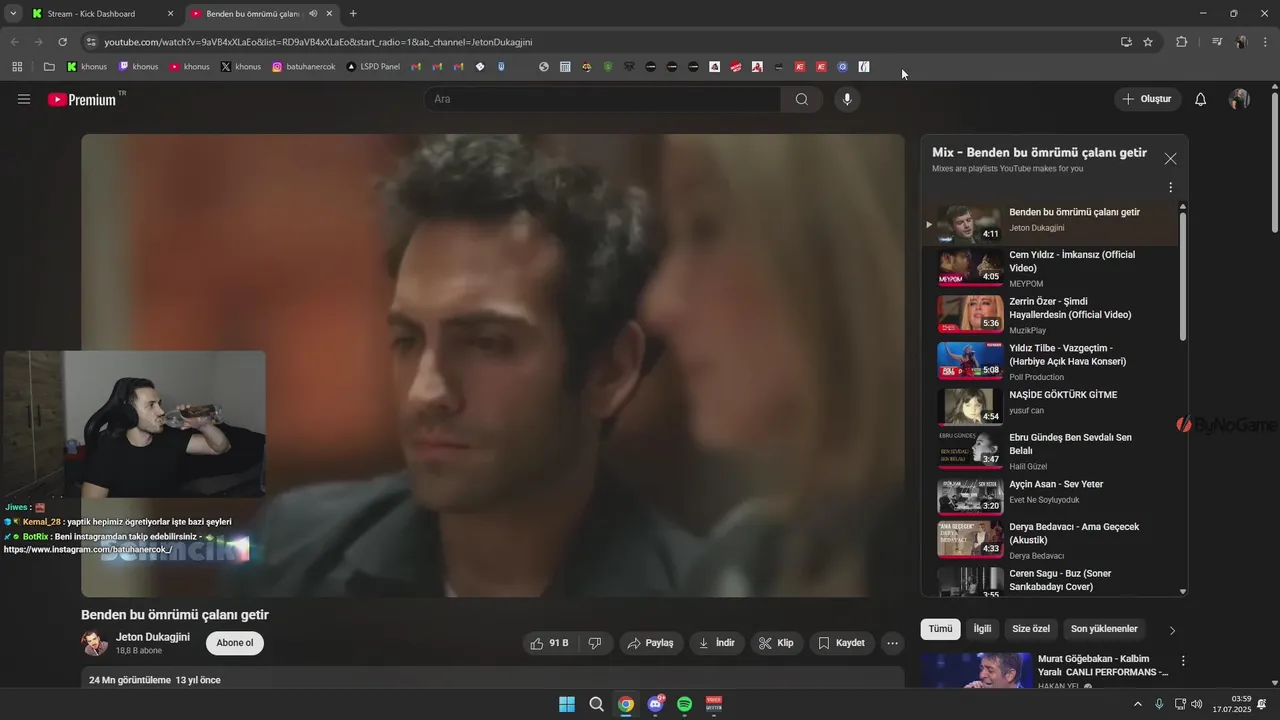Open the YouTube account avatar menu
1280x720 pixels.
click(x=1239, y=99)
